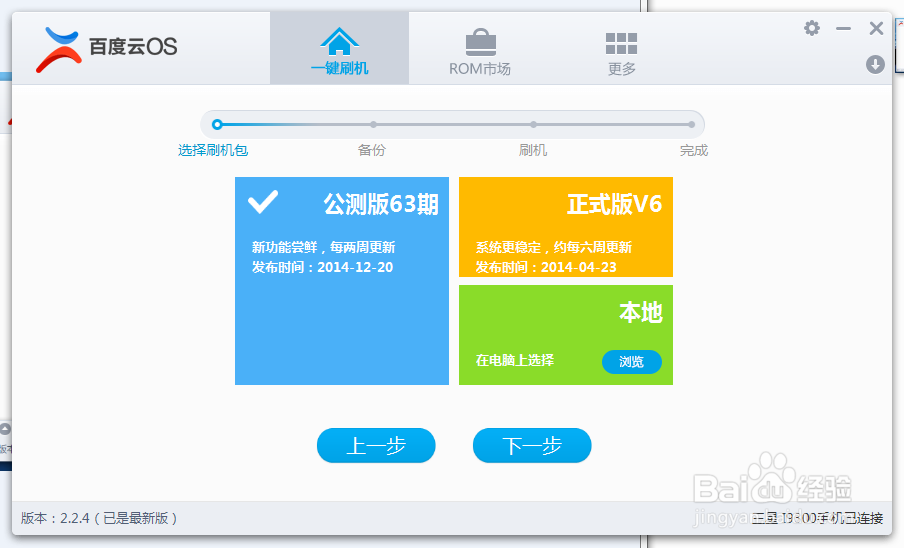Image resolution: width=904 pixels, height=548 pixels.
Task: Click the 选择刷机包 step label
Action: 213,150
